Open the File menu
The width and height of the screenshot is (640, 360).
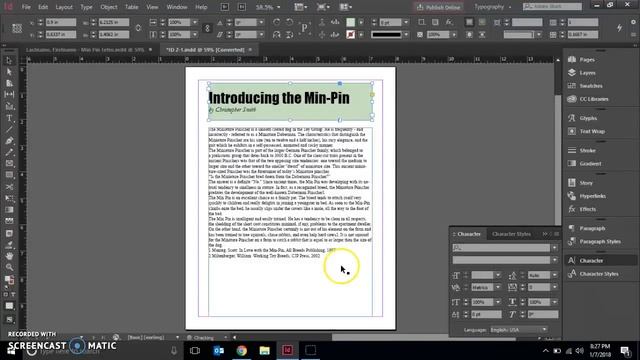26,7
